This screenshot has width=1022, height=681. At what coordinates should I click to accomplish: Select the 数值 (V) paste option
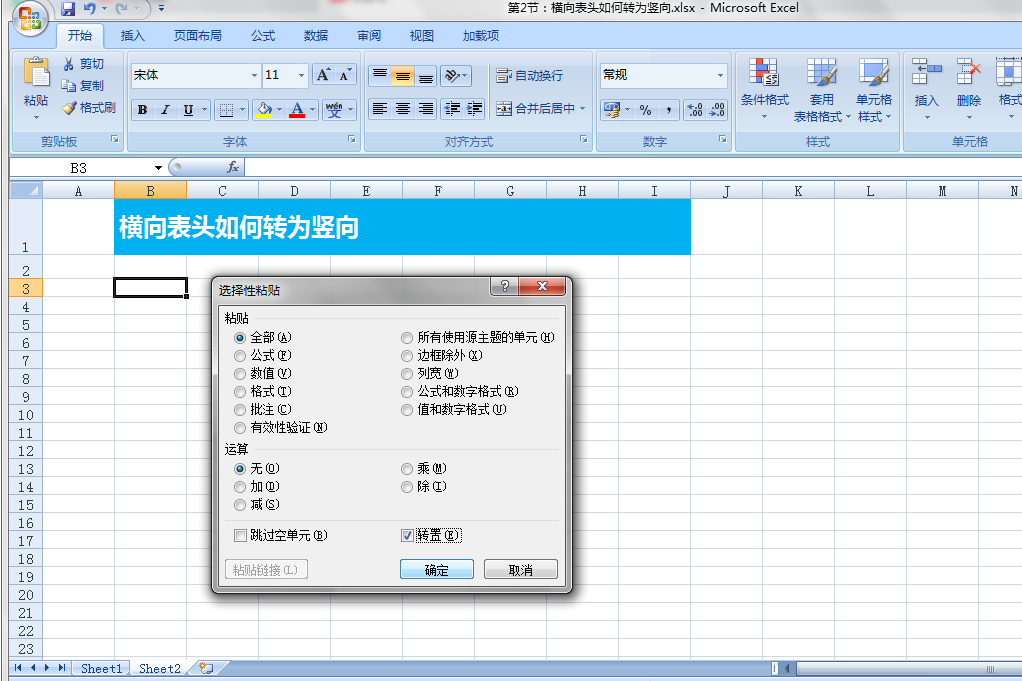click(240, 374)
